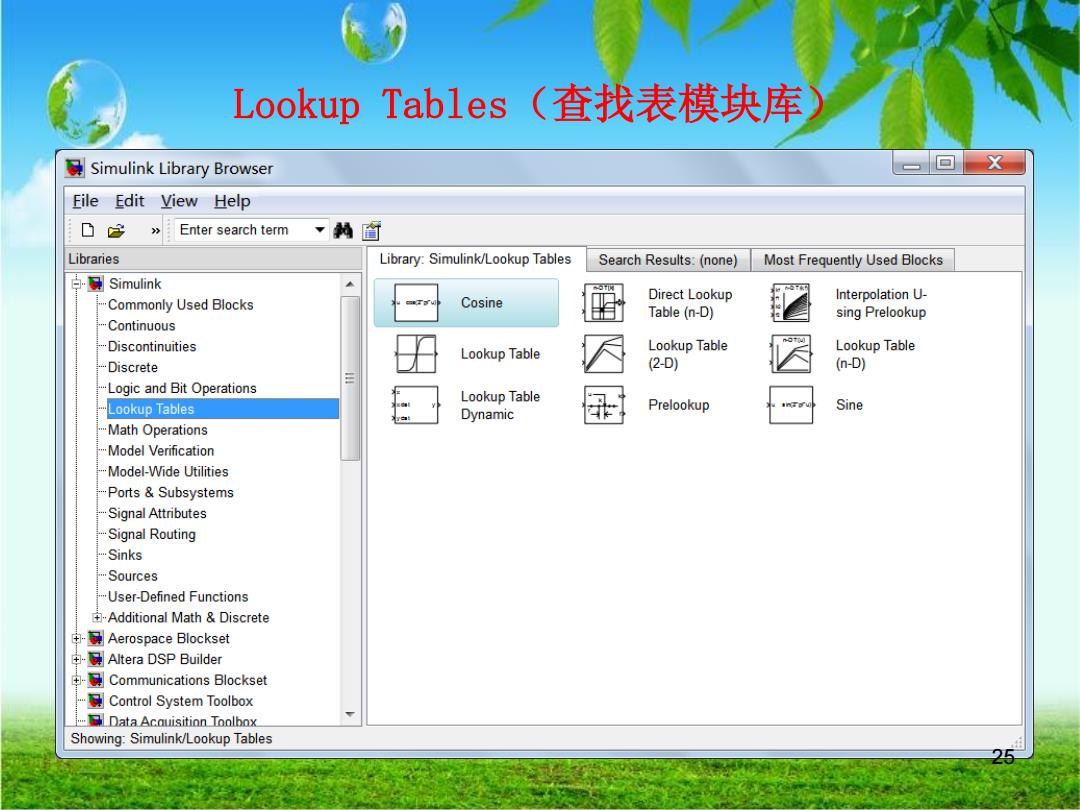Open the Edit menu
Screen dimensions: 1080x810
pyautogui.click(x=129, y=201)
